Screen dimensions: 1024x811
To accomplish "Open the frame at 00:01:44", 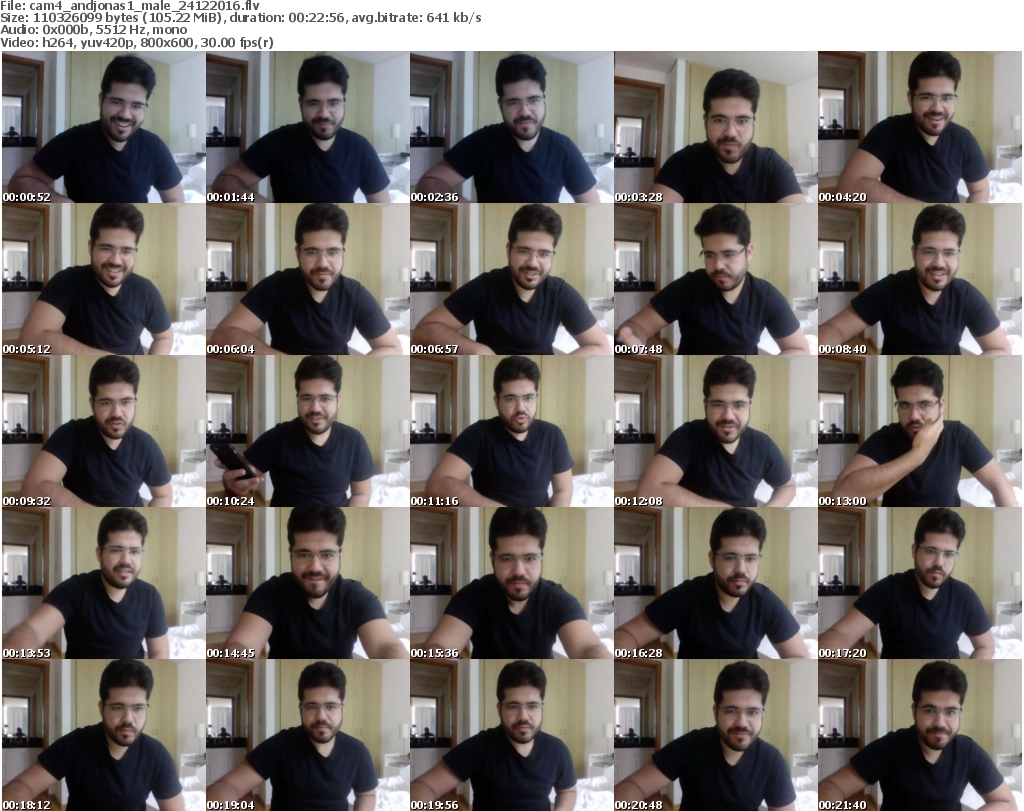I will (x=308, y=127).
